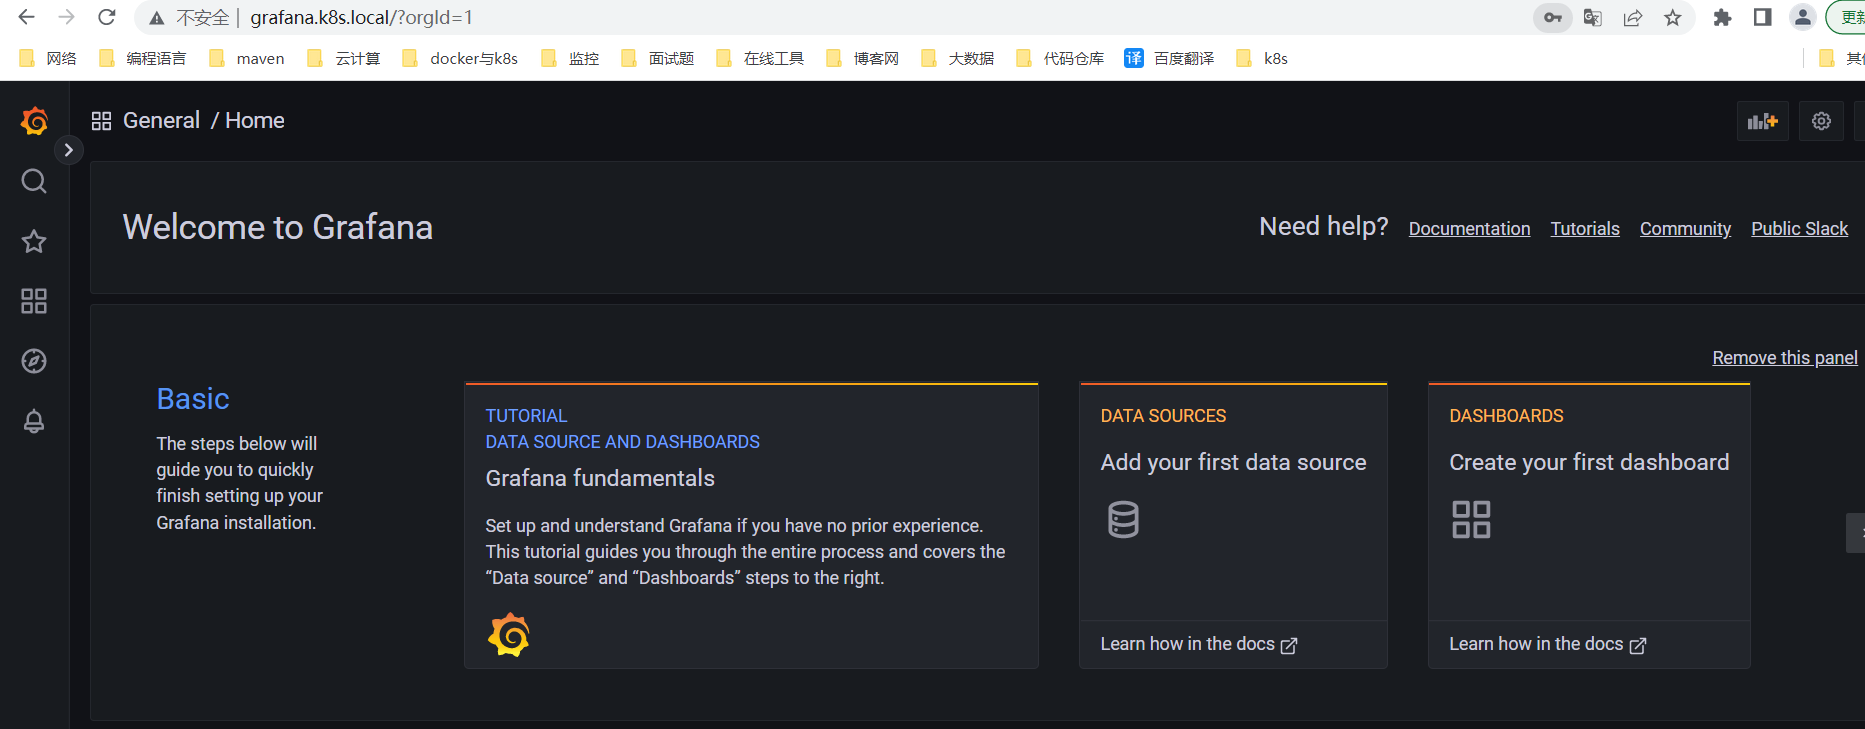The height and width of the screenshot is (729, 1865).
Task: Click the browser Forward arrow
Action: coord(66,17)
